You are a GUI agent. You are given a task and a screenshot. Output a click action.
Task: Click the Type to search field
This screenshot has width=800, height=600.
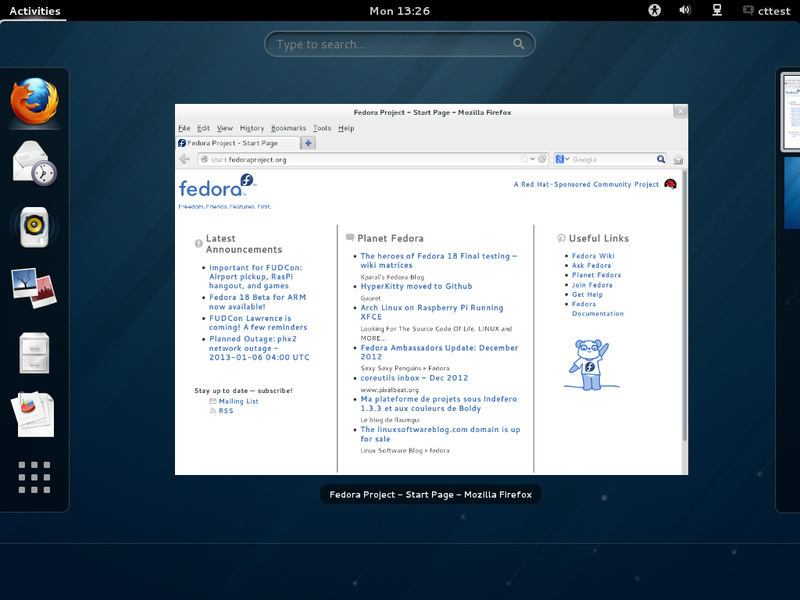click(399, 44)
